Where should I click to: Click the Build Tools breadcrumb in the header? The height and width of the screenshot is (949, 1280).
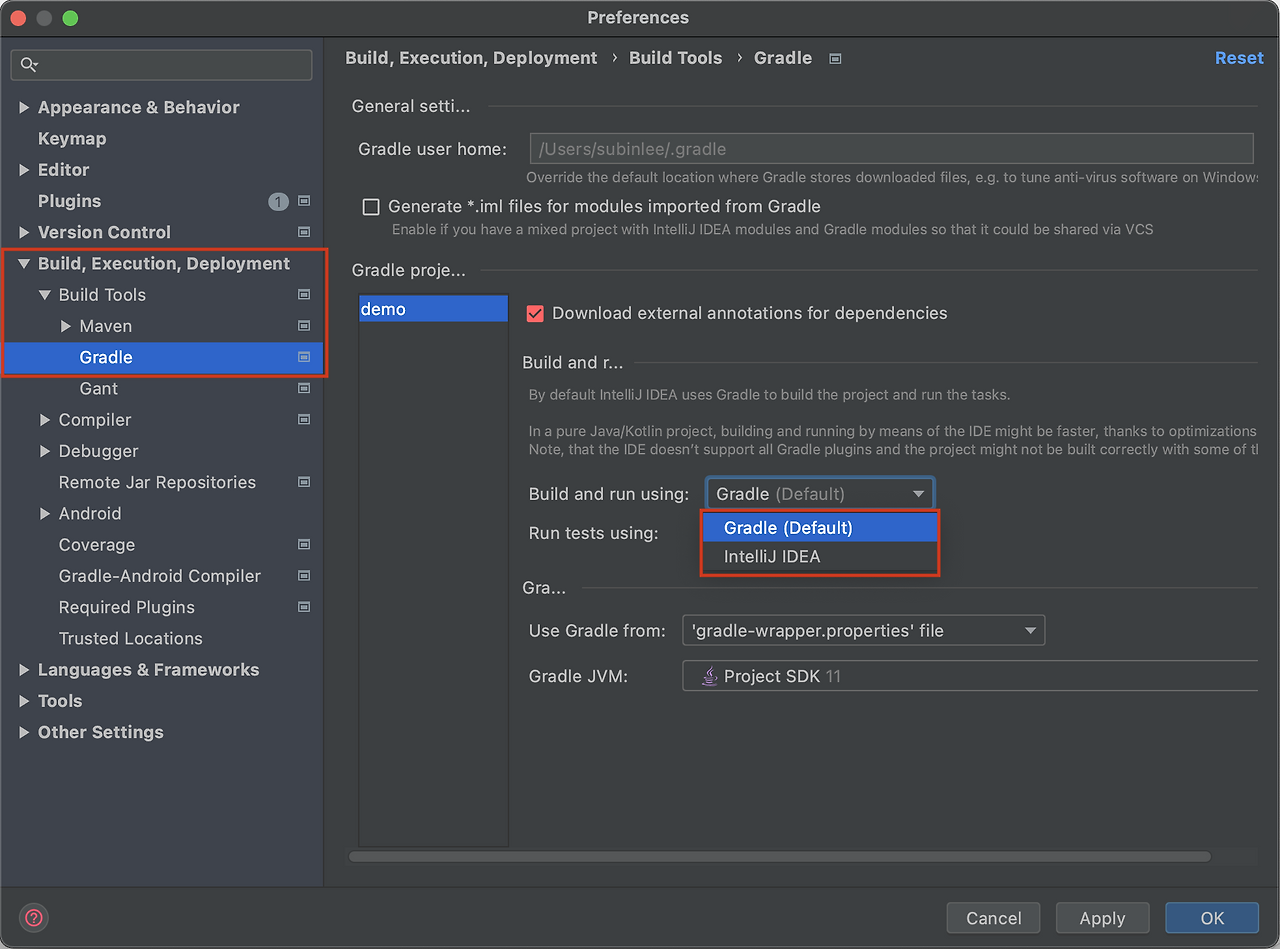pos(675,58)
